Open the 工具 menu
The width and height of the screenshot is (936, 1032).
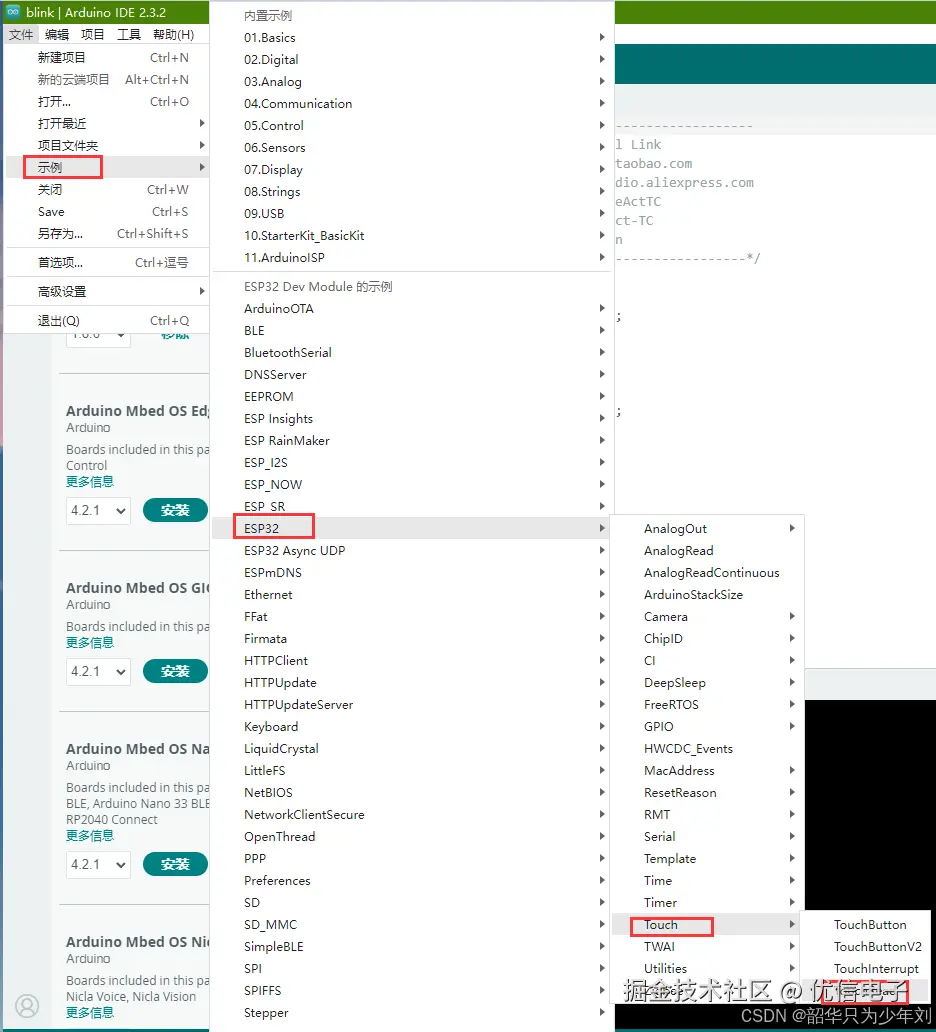coord(128,34)
